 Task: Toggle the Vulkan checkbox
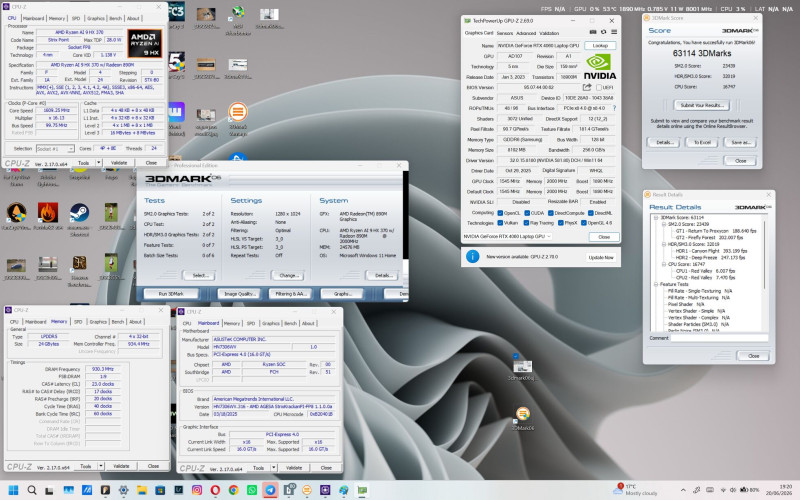(x=500, y=223)
